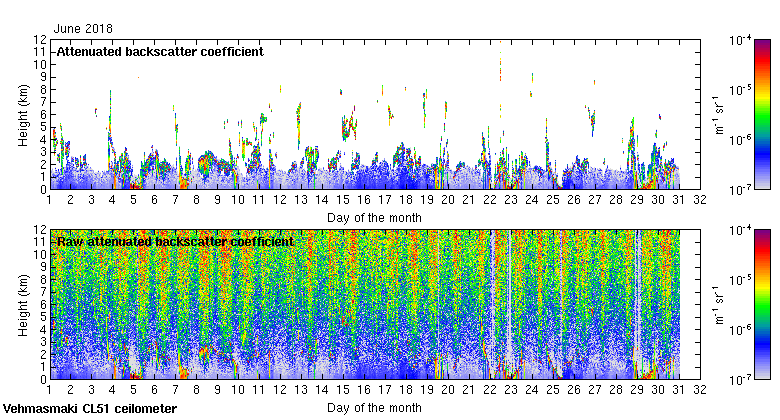This screenshot has height=420, width=780.
Task: Click the 0 km height tick on top plot
Action: click(x=43, y=190)
